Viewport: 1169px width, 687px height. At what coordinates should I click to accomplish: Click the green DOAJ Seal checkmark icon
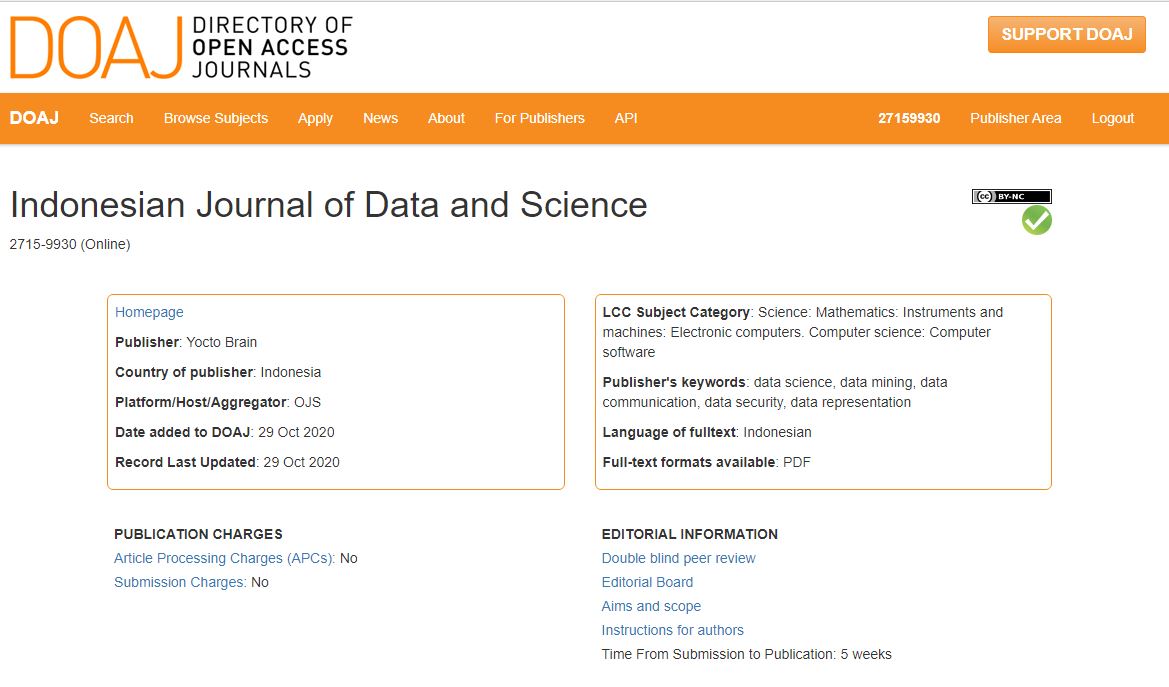[x=1036, y=220]
